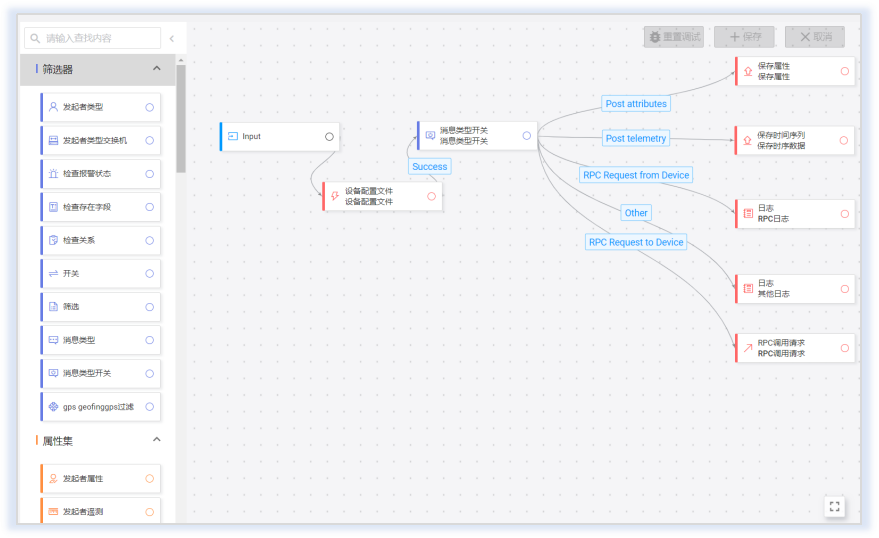This screenshot has width=879, height=538.
Task: Select the Other link label
Action: [x=636, y=213]
